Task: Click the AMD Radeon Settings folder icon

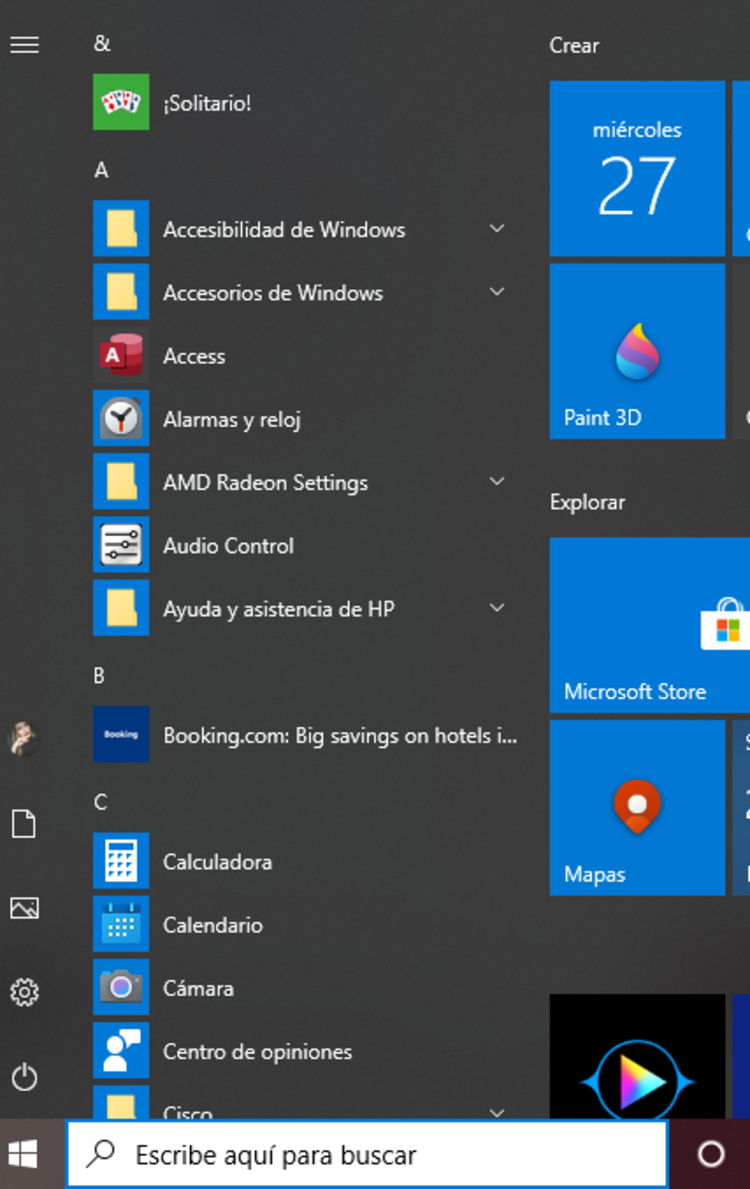Action: (x=121, y=482)
